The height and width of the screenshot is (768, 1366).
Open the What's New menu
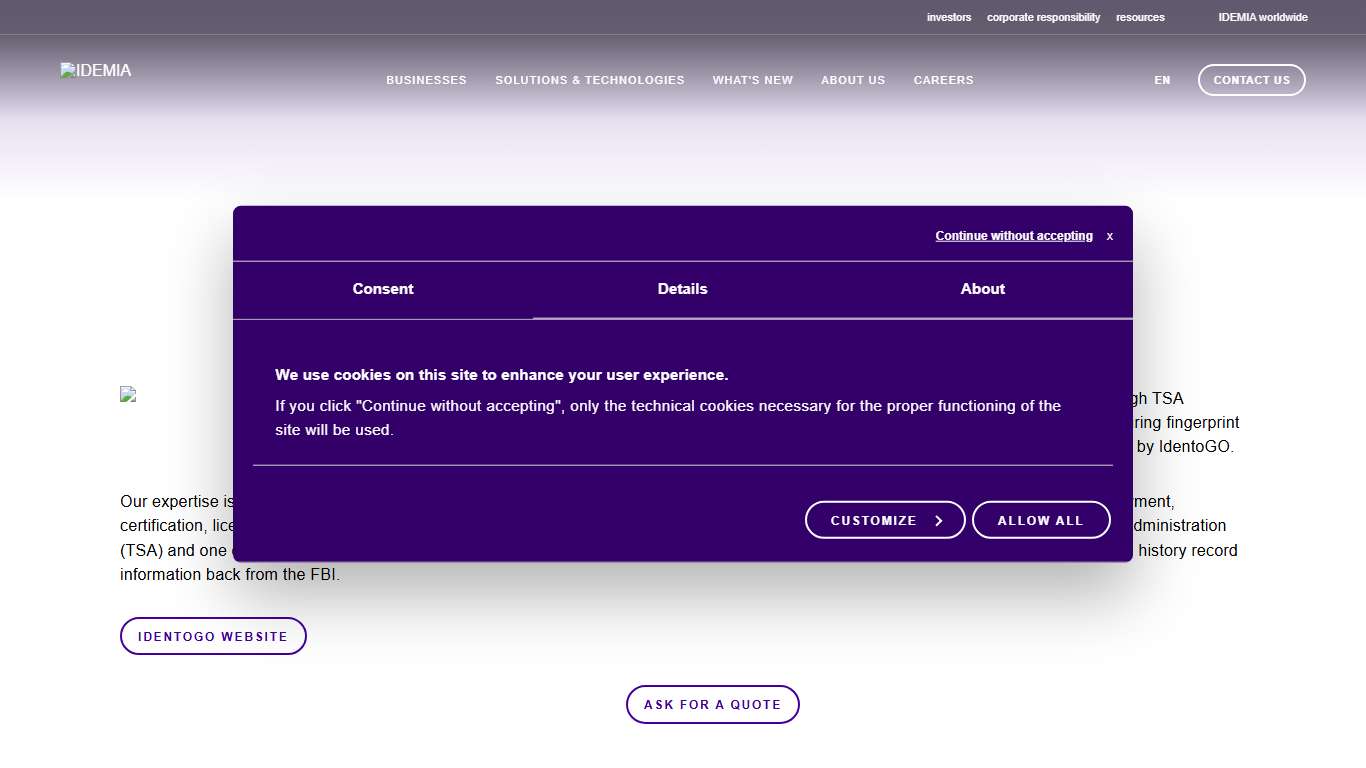(x=752, y=80)
